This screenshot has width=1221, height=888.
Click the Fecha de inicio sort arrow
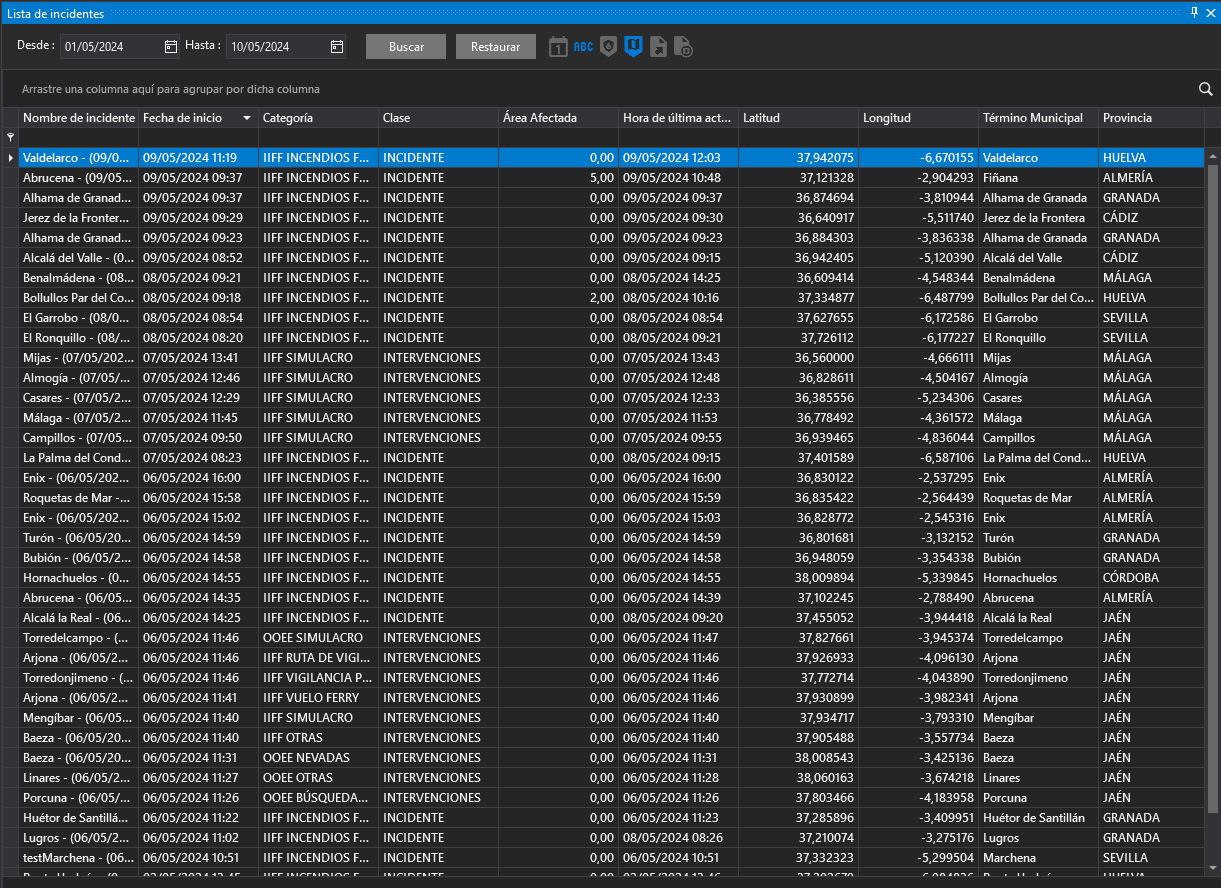point(247,118)
